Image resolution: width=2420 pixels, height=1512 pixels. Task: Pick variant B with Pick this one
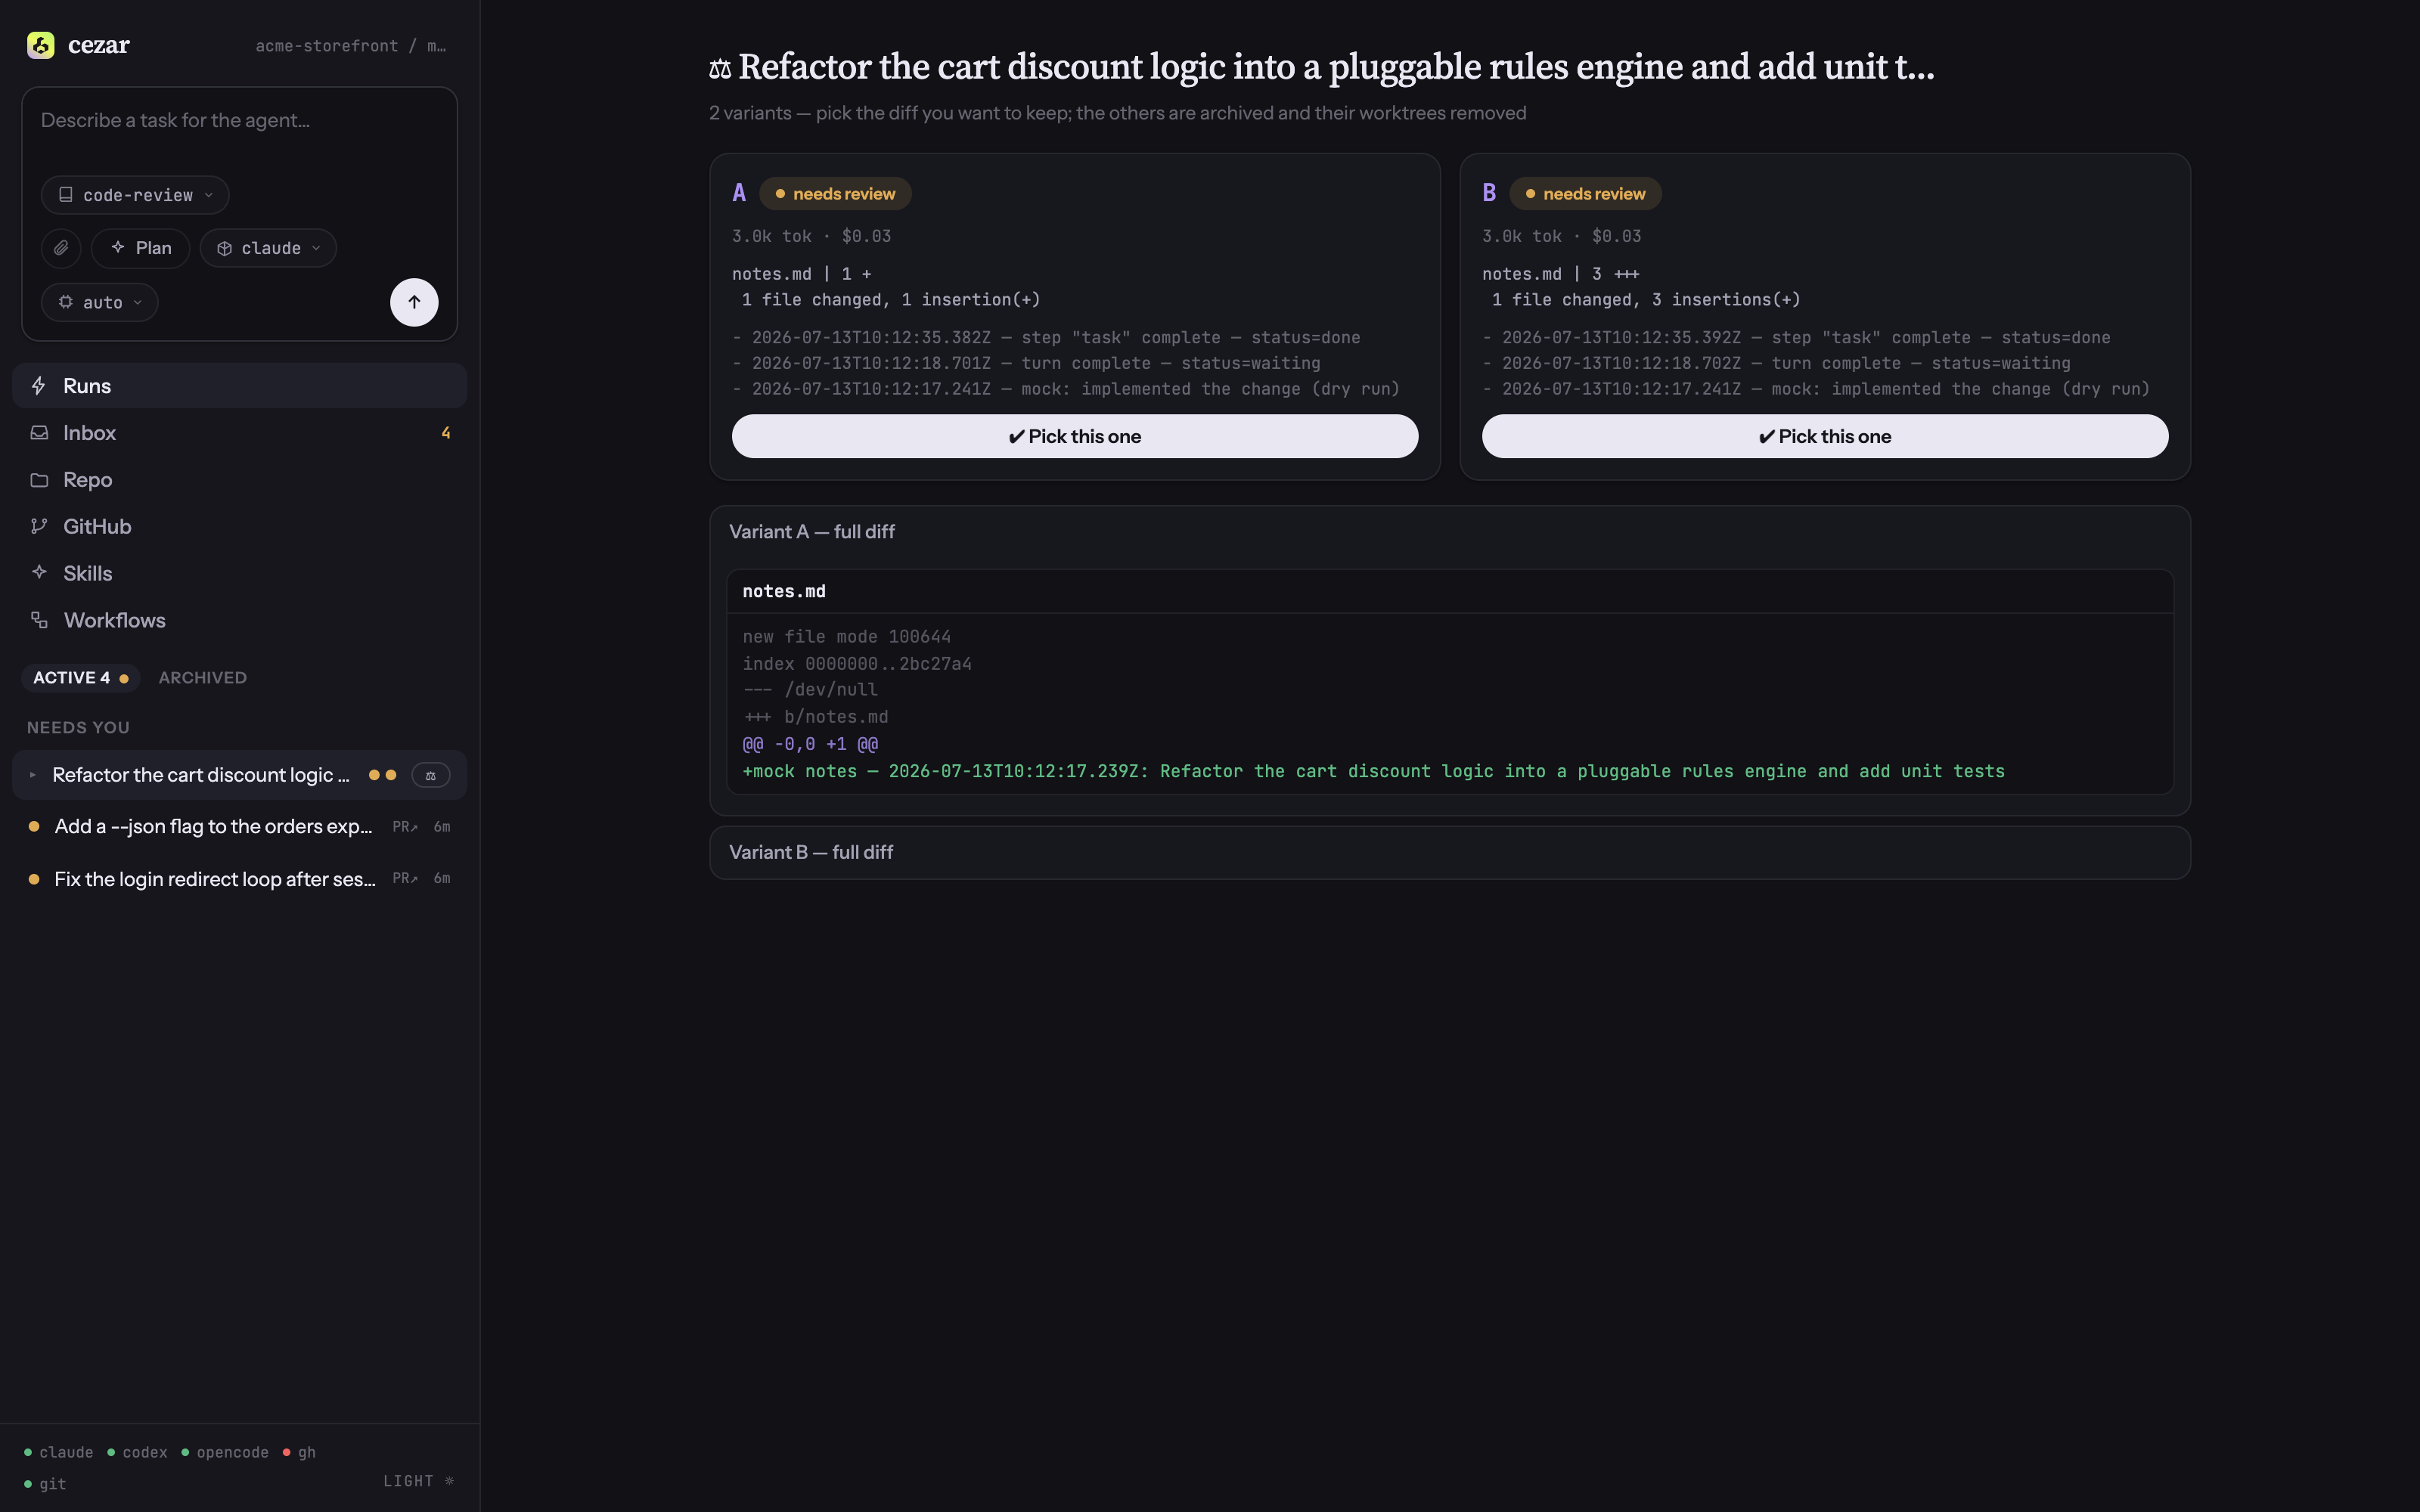pos(1825,436)
